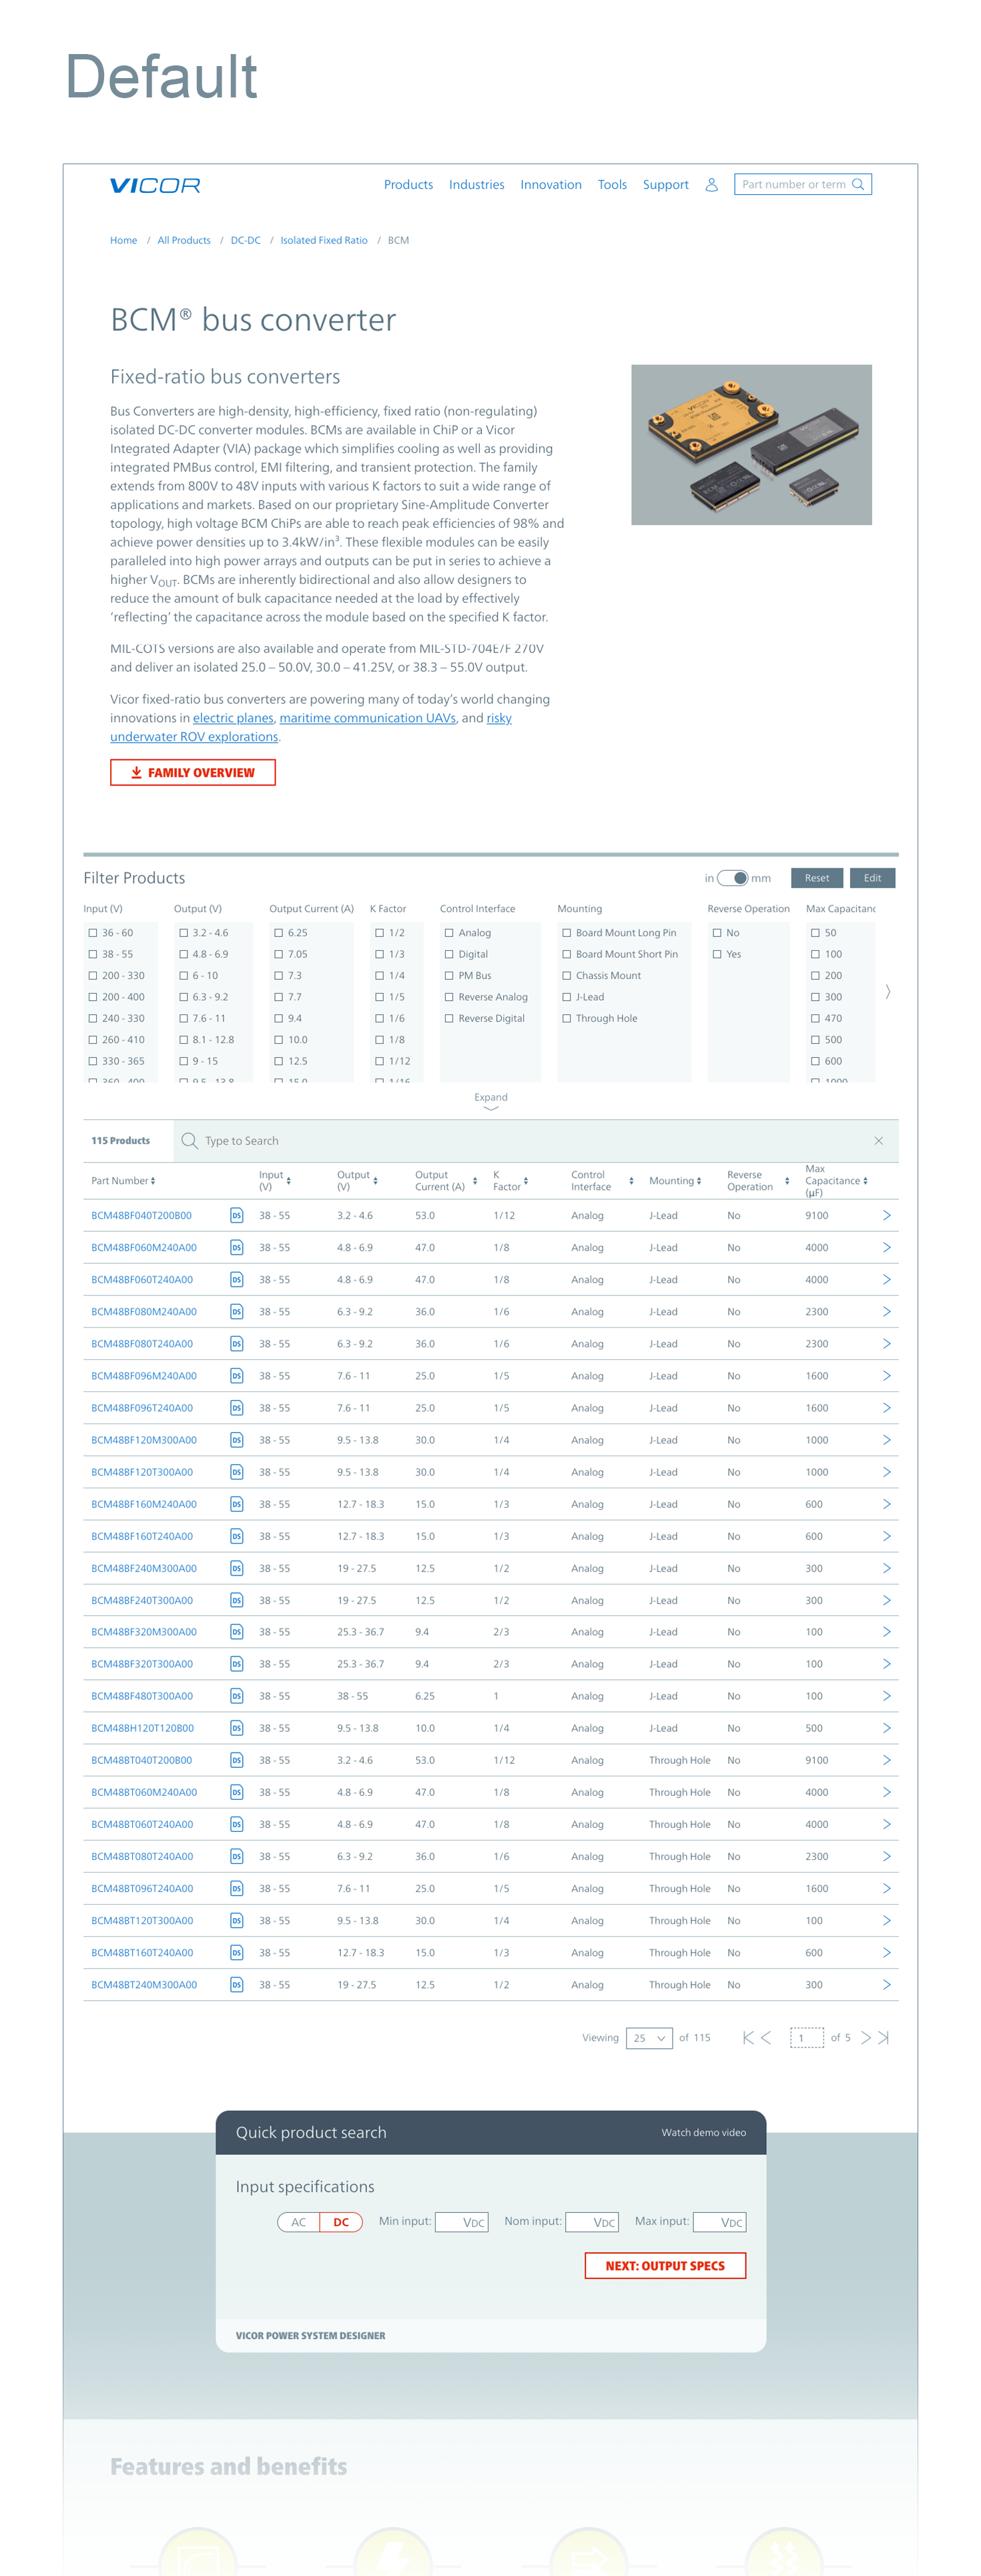Screen dimensions: 981x2576
Task: Select the DC input type
Action: [x=341, y=2222]
